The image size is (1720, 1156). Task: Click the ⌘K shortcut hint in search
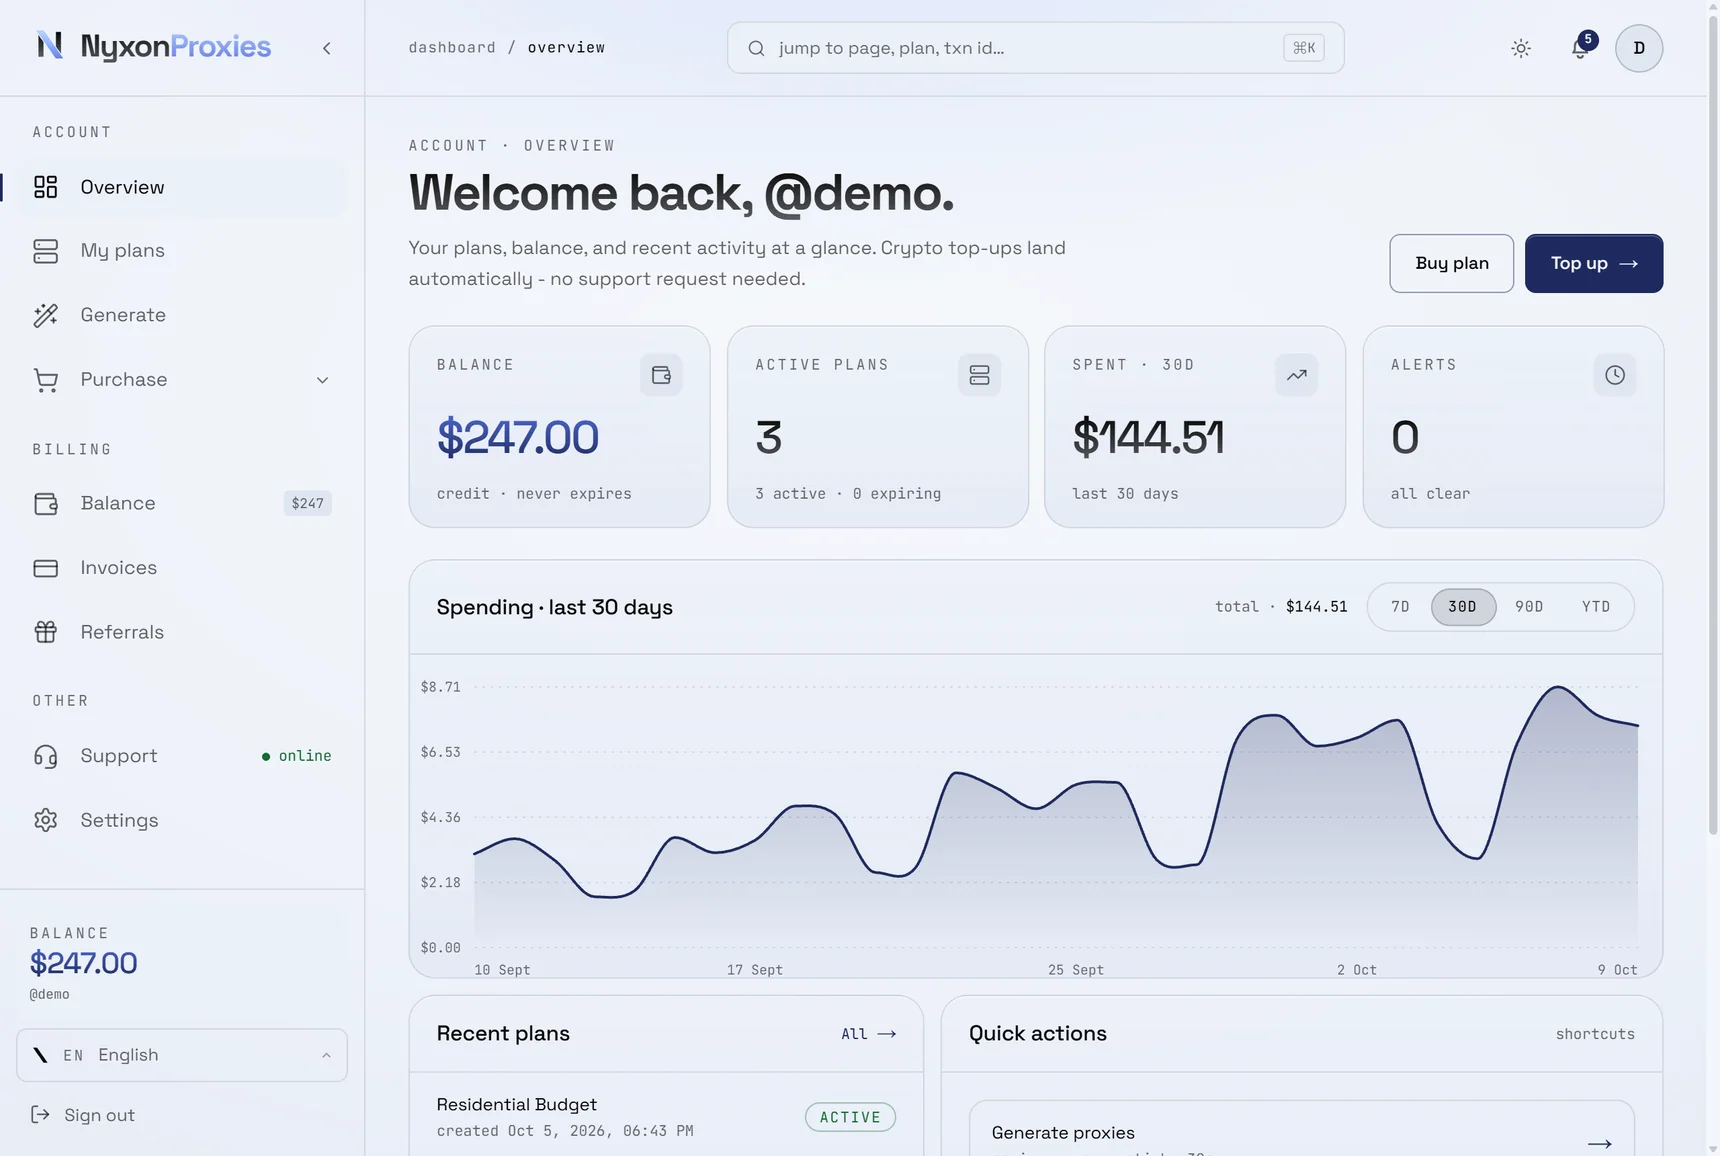pyautogui.click(x=1303, y=48)
